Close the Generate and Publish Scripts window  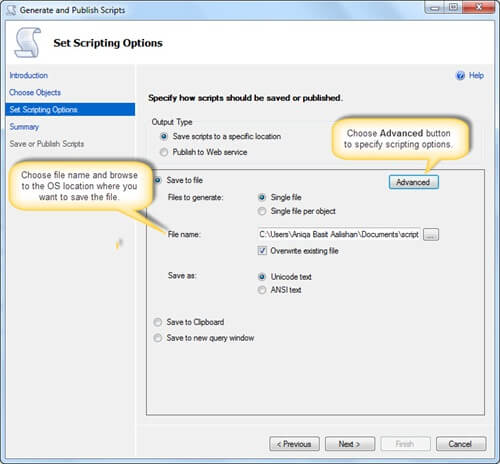[479, 7]
